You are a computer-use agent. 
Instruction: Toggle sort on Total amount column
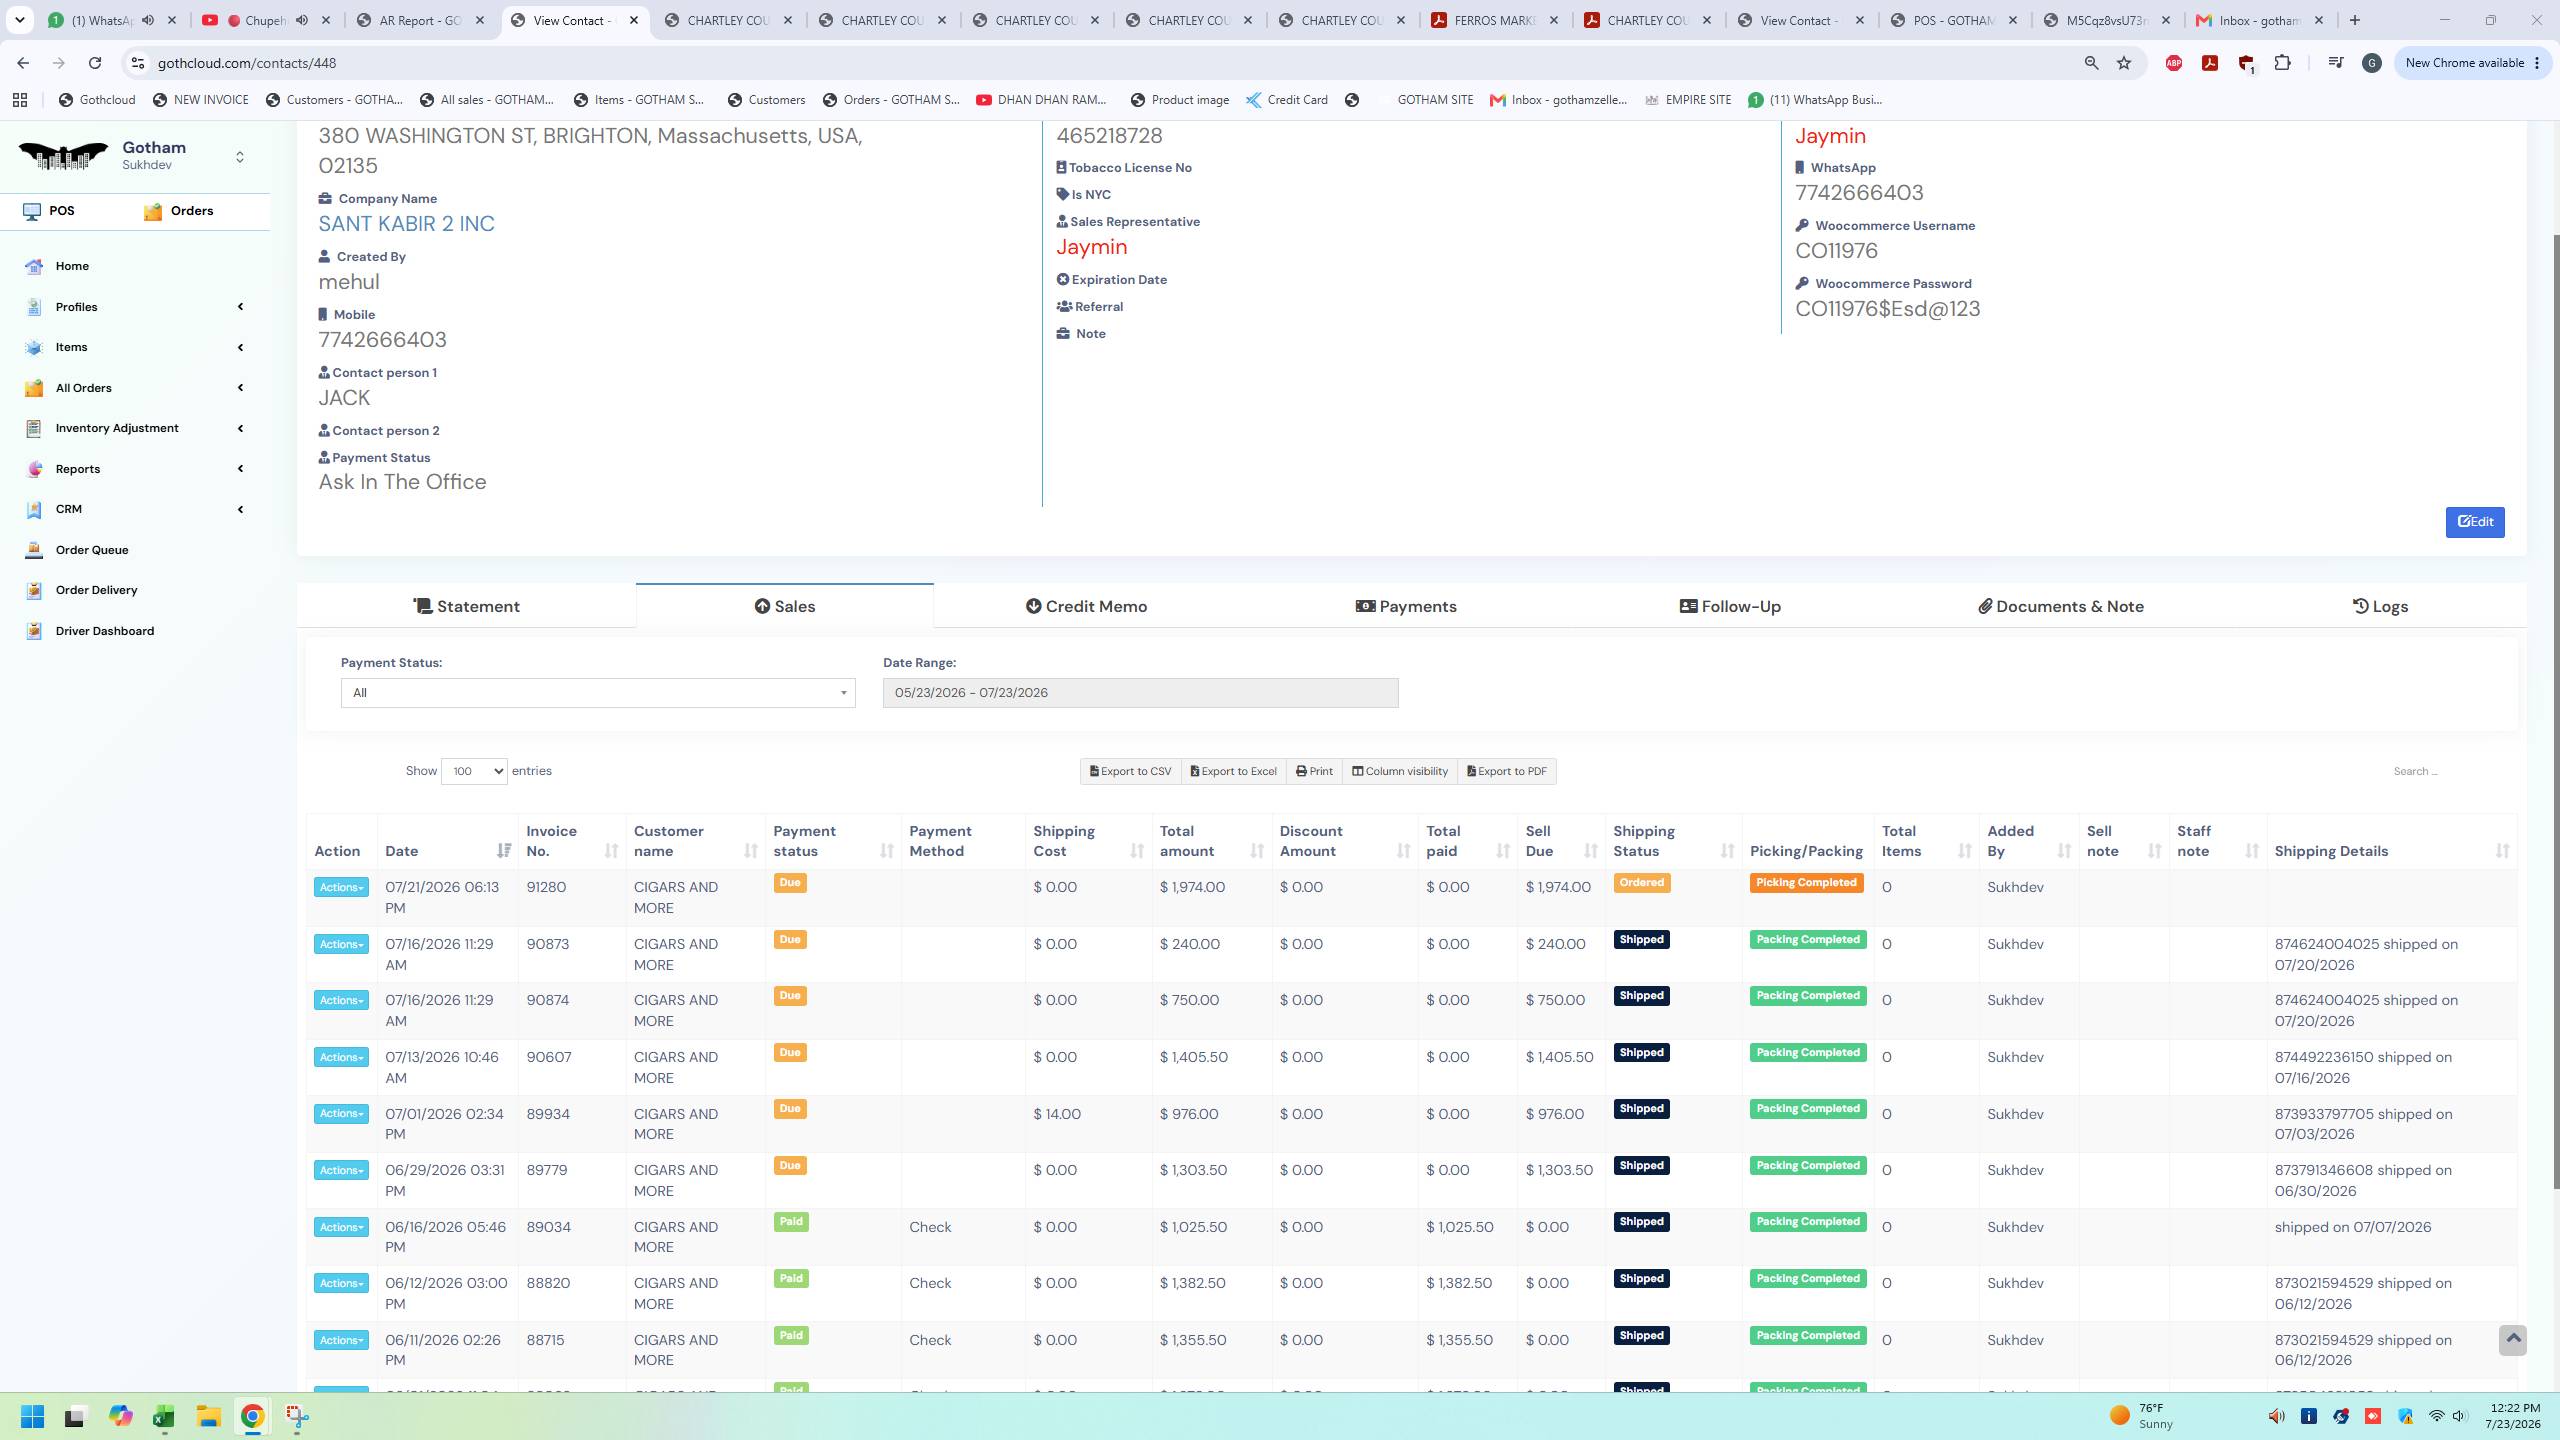[1212, 841]
